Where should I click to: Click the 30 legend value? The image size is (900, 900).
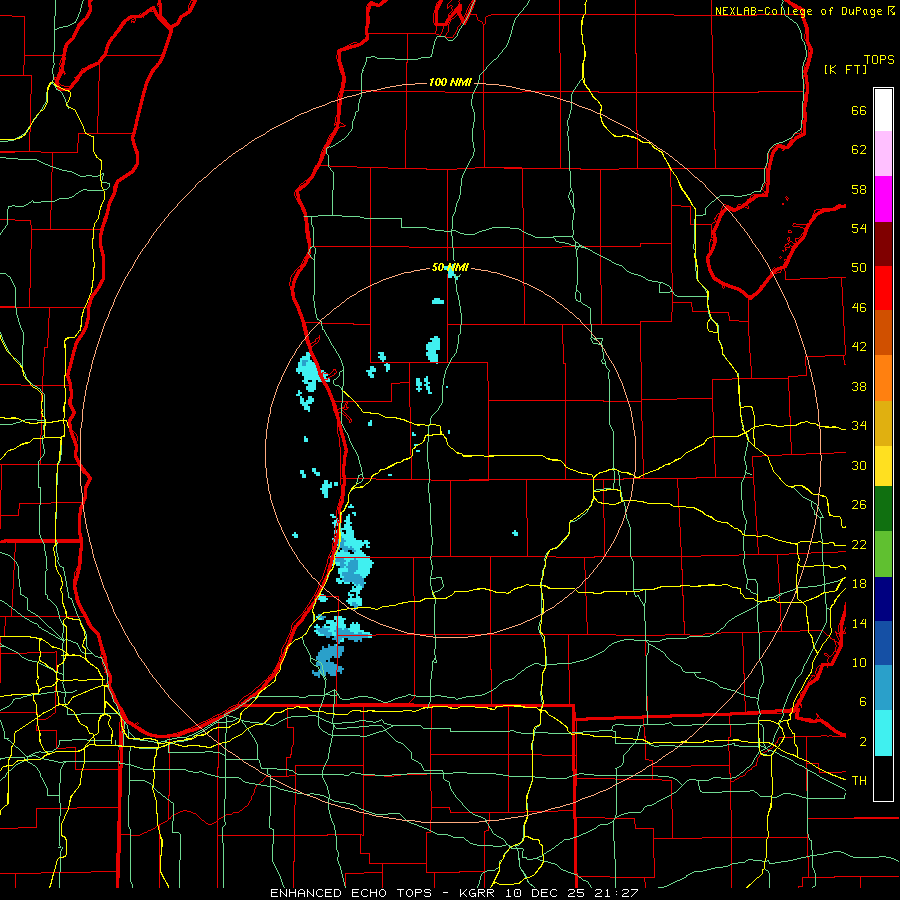(859, 465)
